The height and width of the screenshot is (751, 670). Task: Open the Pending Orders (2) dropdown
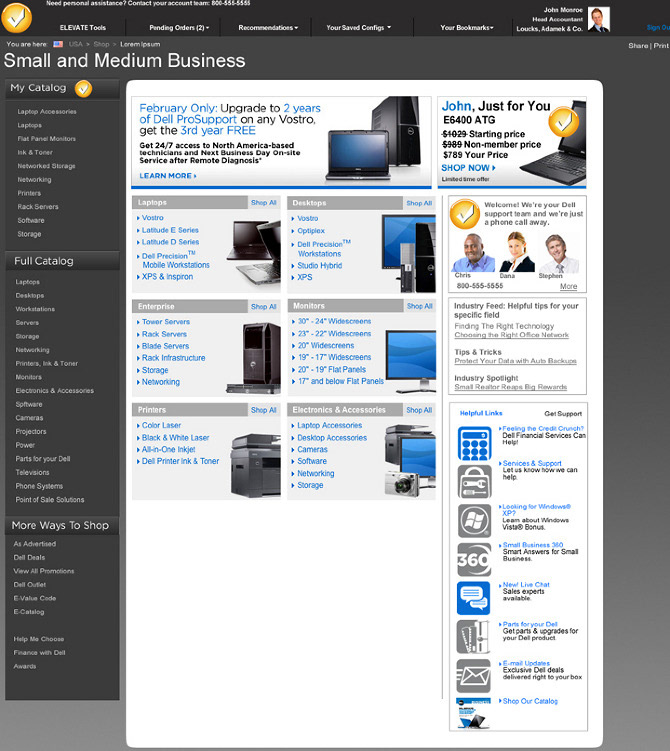click(x=179, y=28)
